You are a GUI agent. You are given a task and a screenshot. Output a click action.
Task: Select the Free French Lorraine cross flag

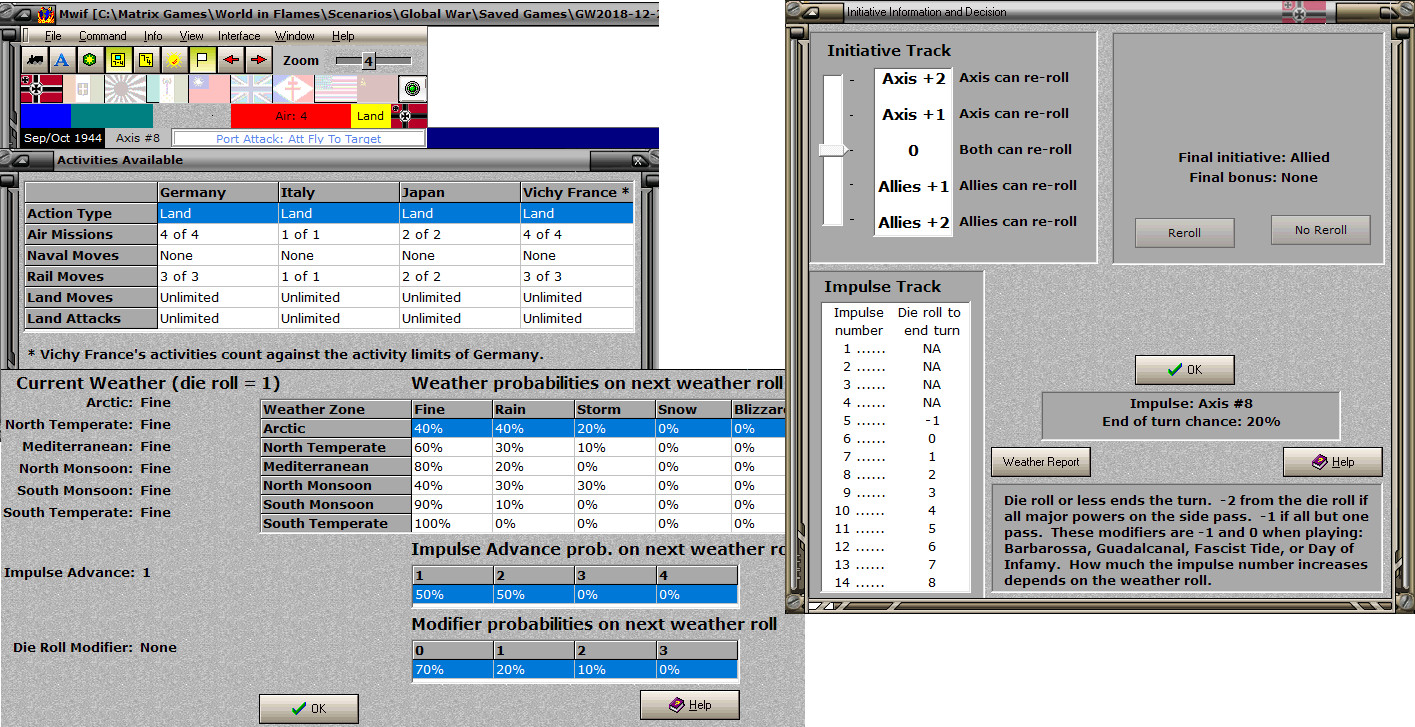coord(294,89)
